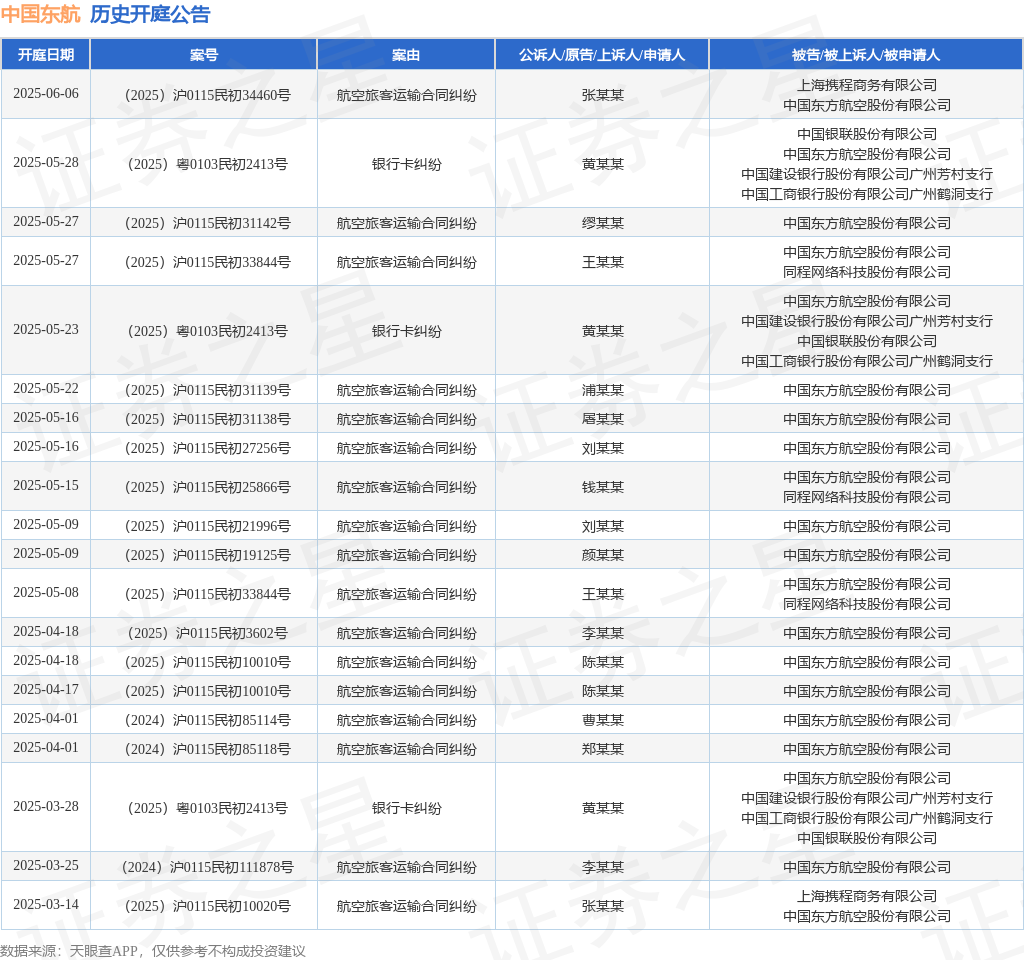The height and width of the screenshot is (960, 1024).
Task: Click 张某某 in the 2025-03-14 row
Action: point(603,906)
